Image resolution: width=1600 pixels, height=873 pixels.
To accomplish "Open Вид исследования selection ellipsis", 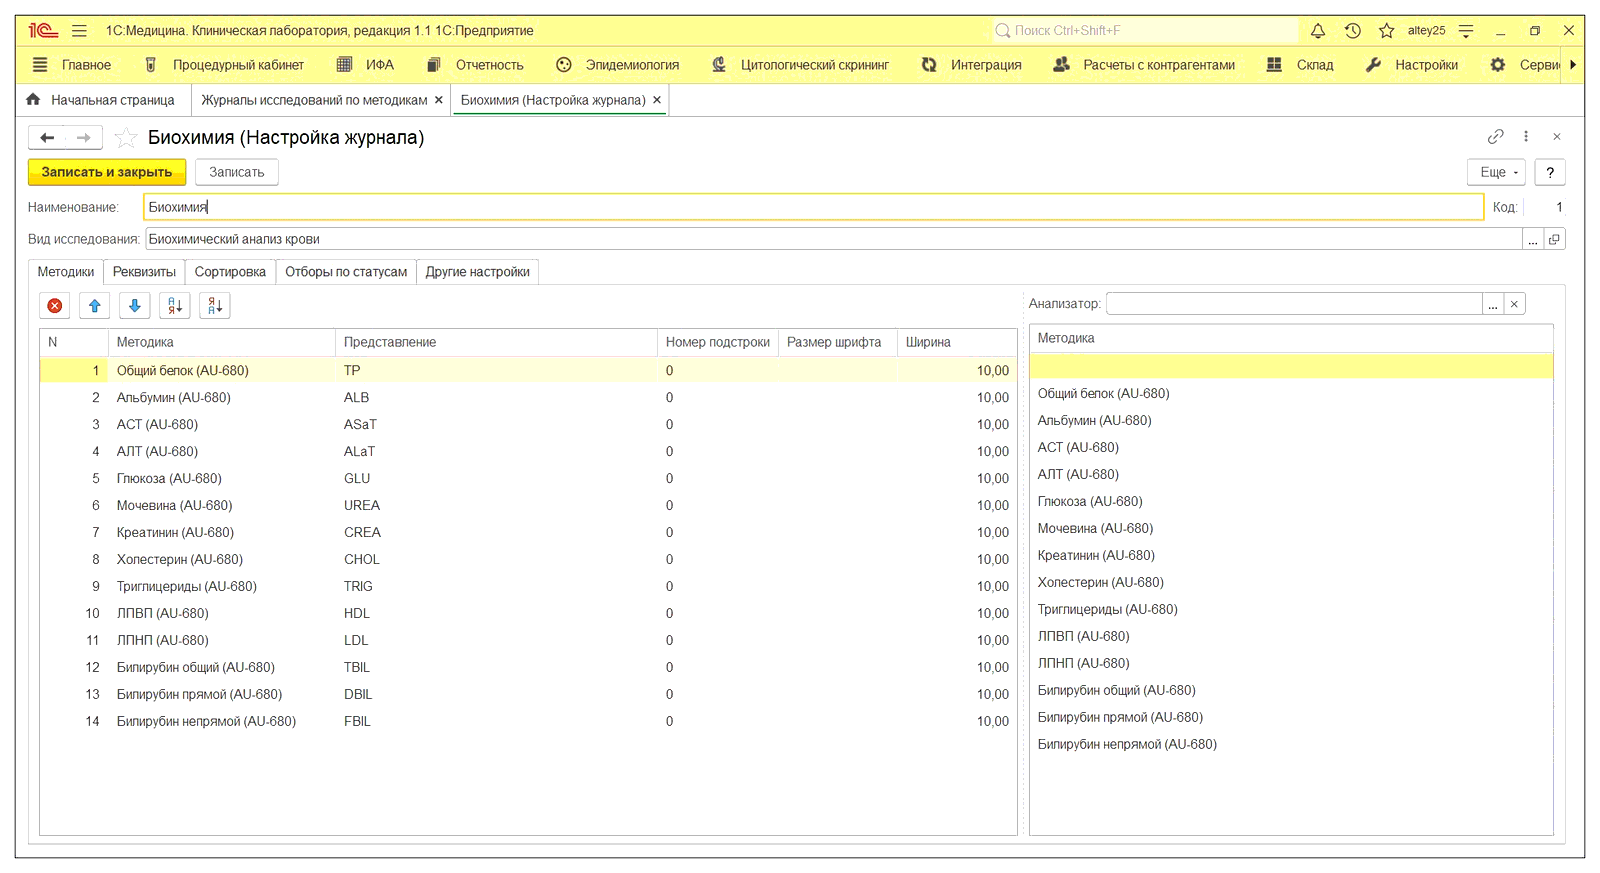I will [1532, 240].
